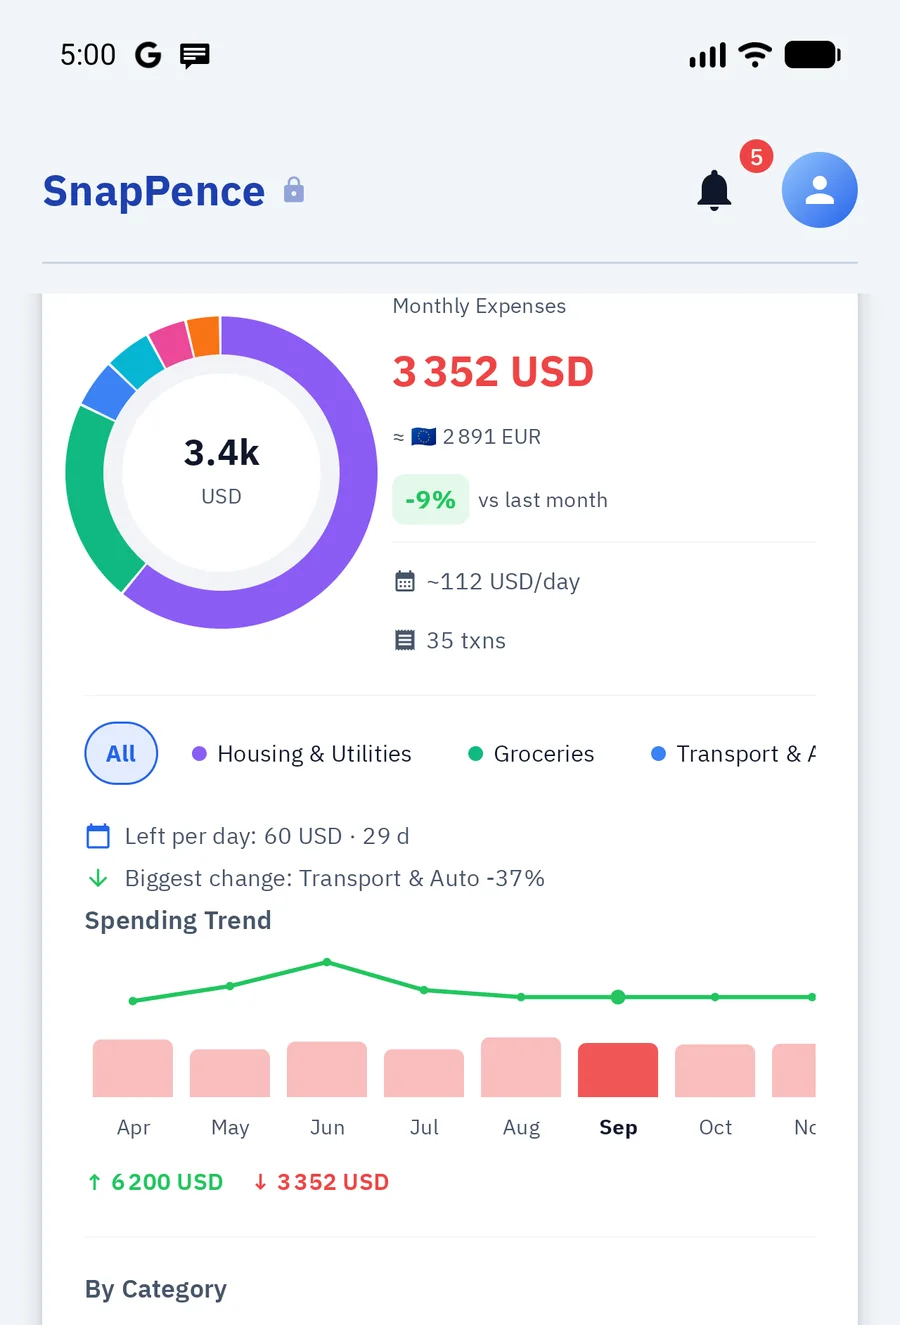Tap the Sep month label
The height and width of the screenshot is (1325, 900).
click(x=618, y=1127)
